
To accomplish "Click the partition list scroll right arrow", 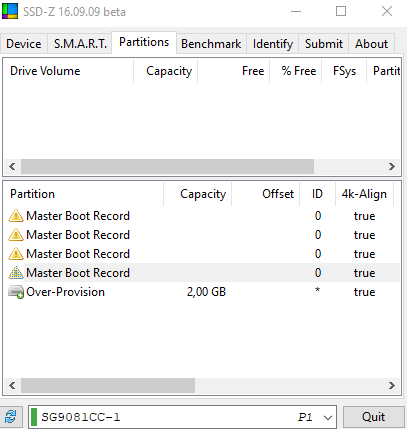I will (x=392, y=386).
